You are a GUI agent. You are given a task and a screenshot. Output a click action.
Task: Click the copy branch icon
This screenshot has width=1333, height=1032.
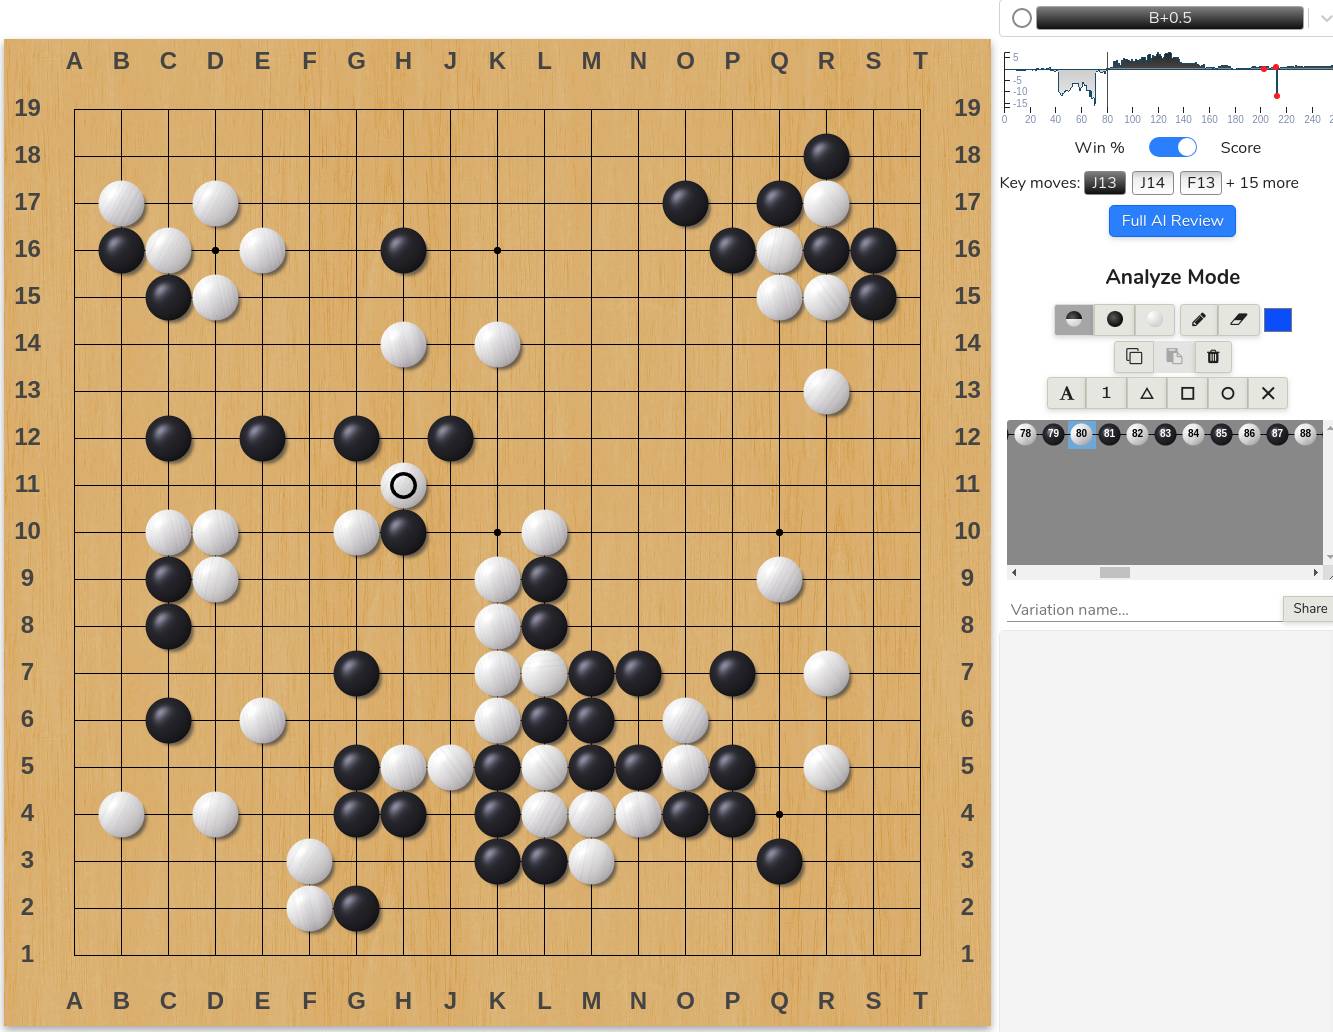tap(1134, 357)
